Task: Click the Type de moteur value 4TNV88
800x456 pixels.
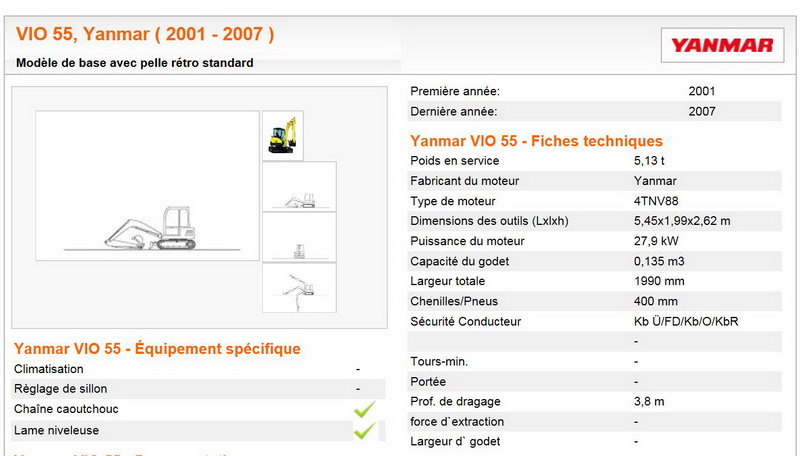Action: (x=653, y=201)
